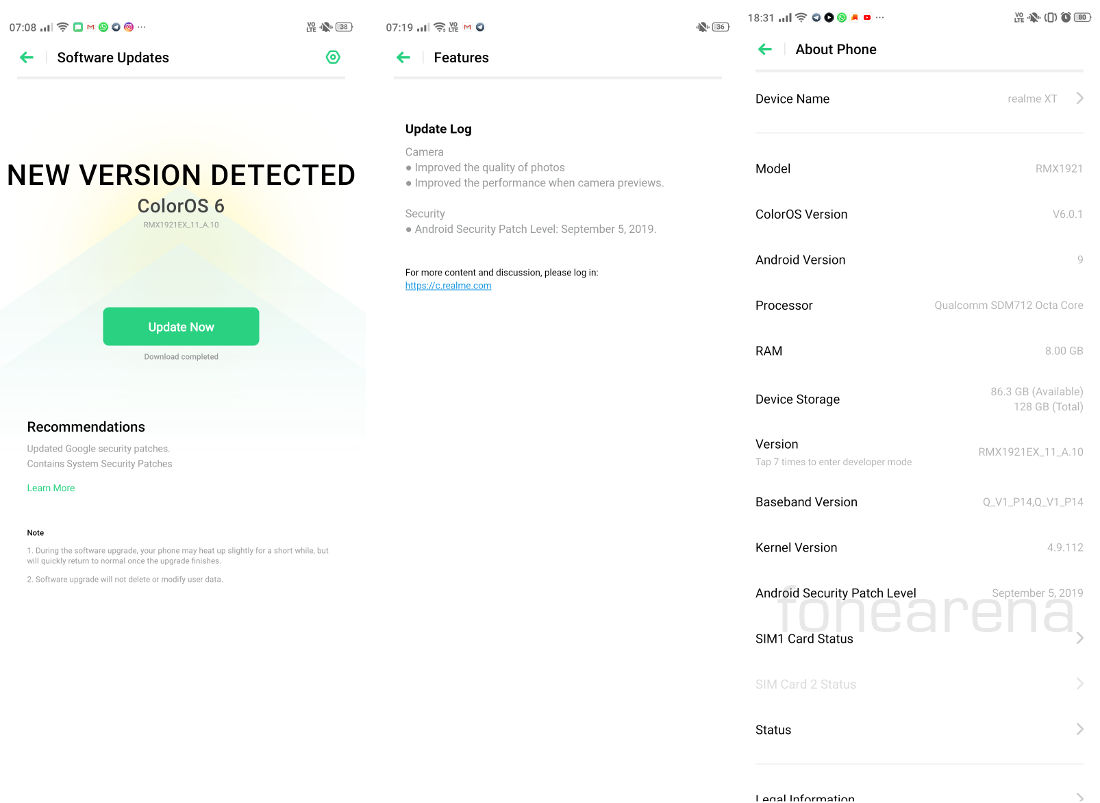The width and height of the screenshot is (1100, 803).
Task: Click the Learn More link
Action: coord(51,488)
